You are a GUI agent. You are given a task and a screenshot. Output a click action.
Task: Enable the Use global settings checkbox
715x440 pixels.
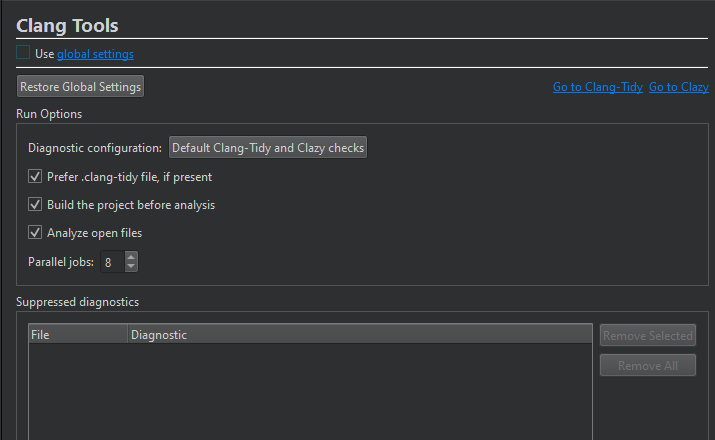click(24, 54)
